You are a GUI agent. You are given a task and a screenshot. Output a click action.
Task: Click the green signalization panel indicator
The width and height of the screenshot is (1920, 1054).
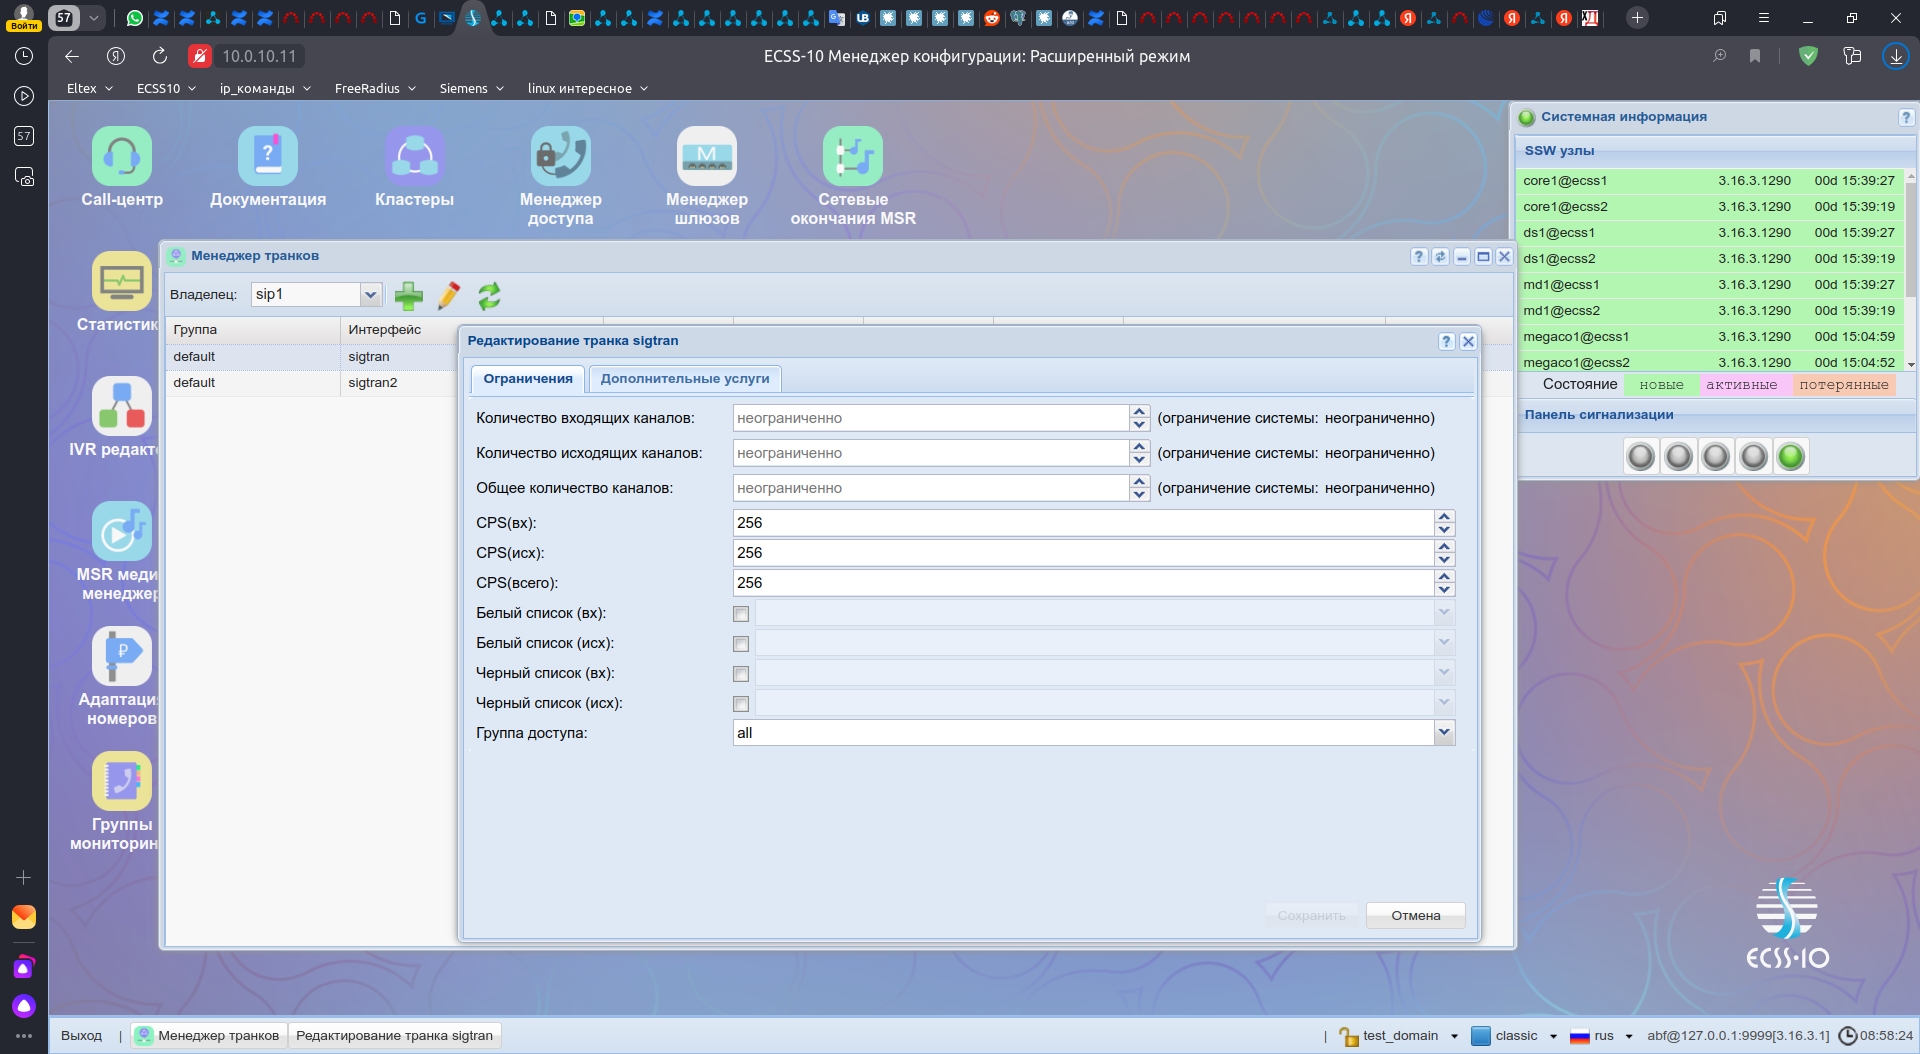1791,457
